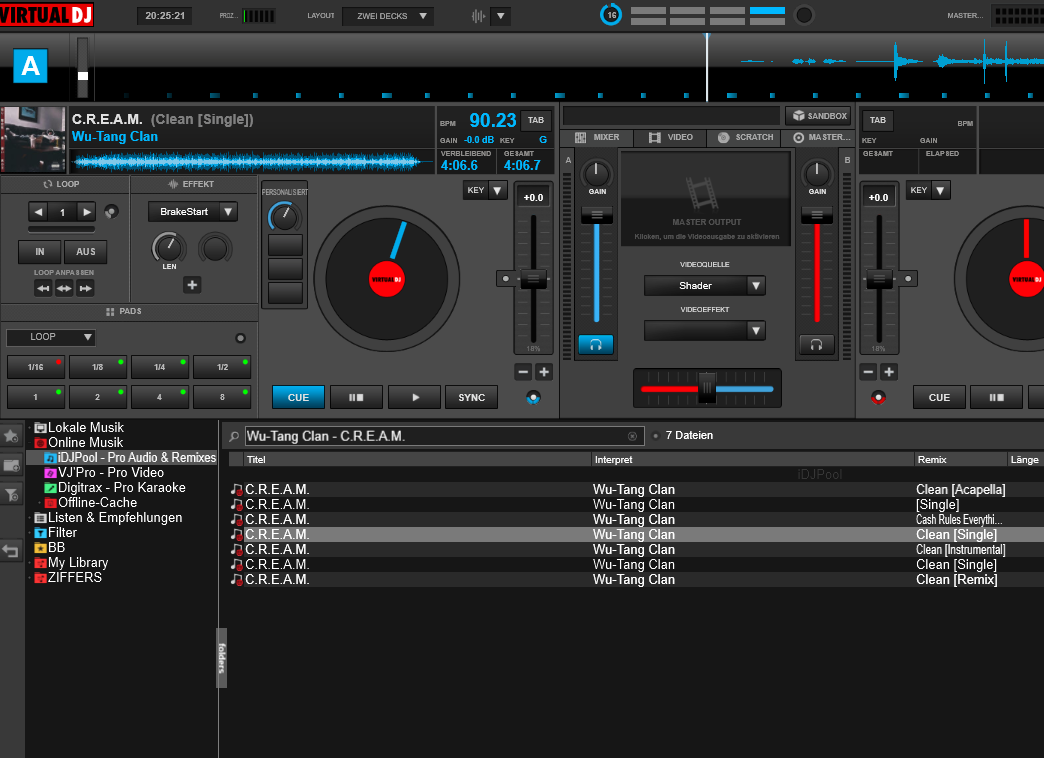Click the deck A pitch minus button
This screenshot has width=1044, height=758.
coord(523,372)
